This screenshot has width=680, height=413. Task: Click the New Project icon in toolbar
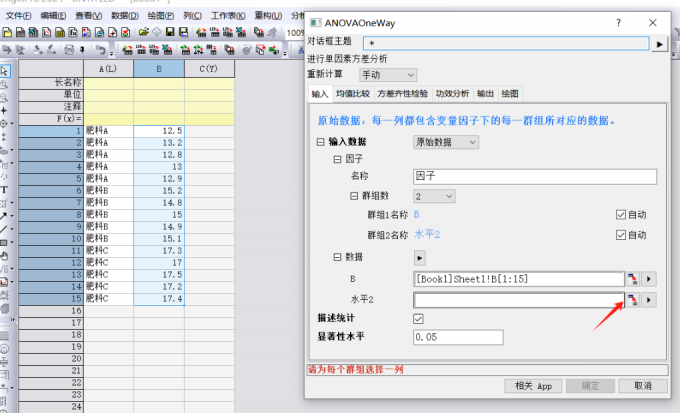(7, 32)
